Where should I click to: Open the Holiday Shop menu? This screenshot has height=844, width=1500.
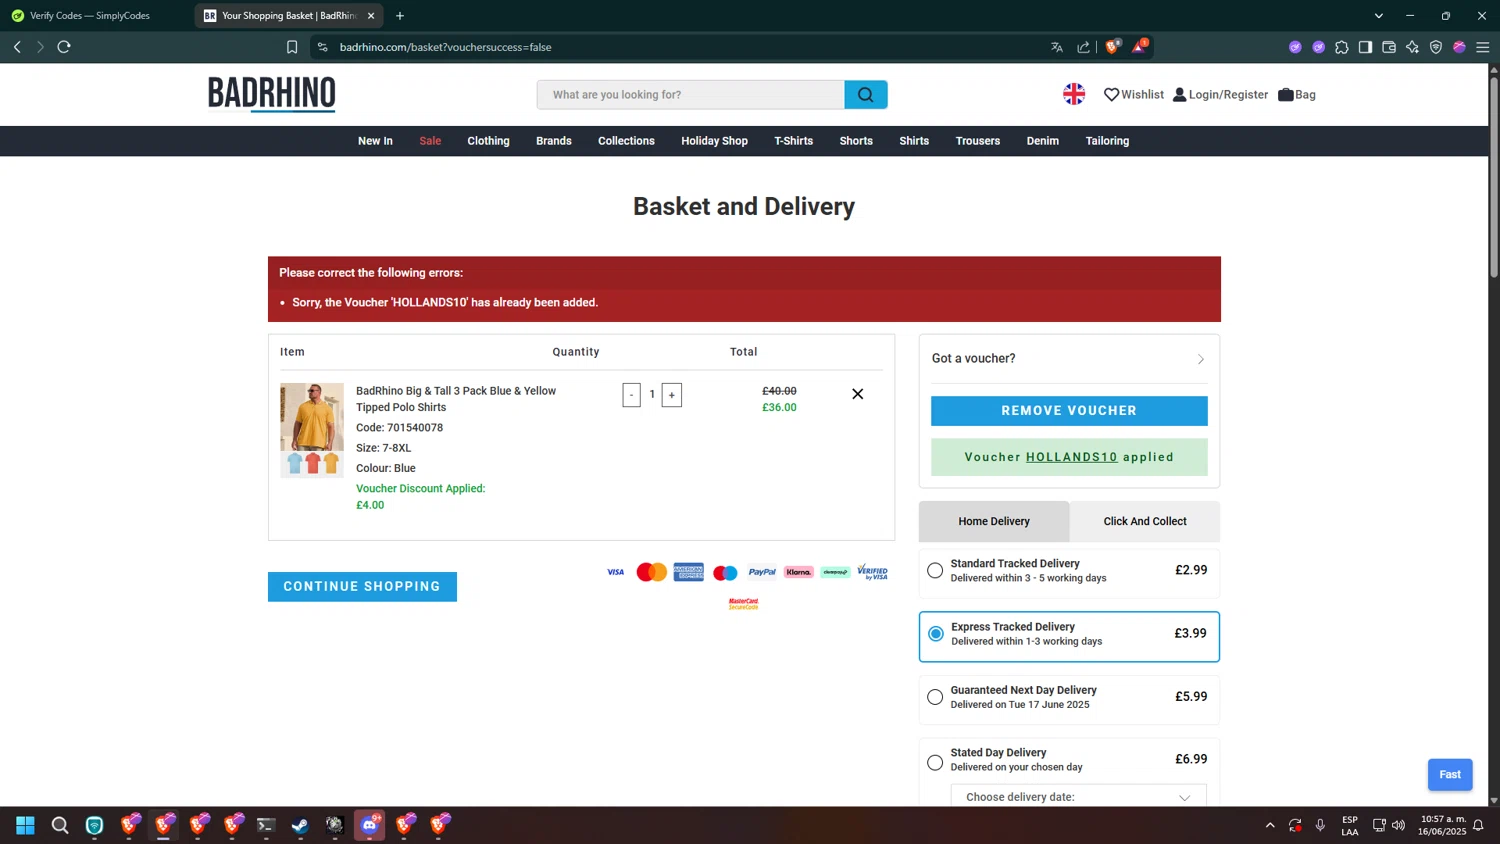point(714,141)
